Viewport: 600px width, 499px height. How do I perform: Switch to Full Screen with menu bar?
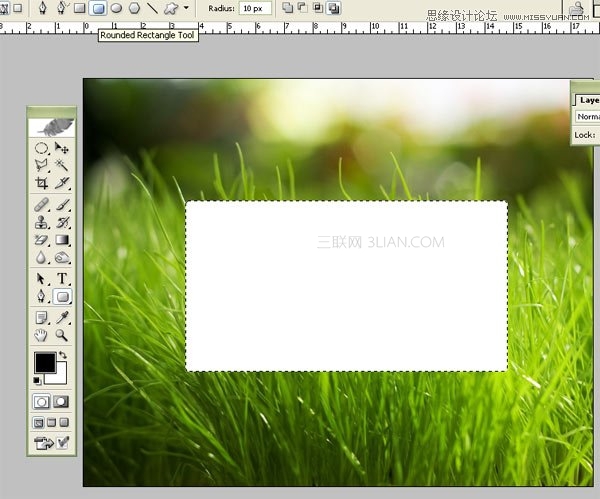[52, 422]
